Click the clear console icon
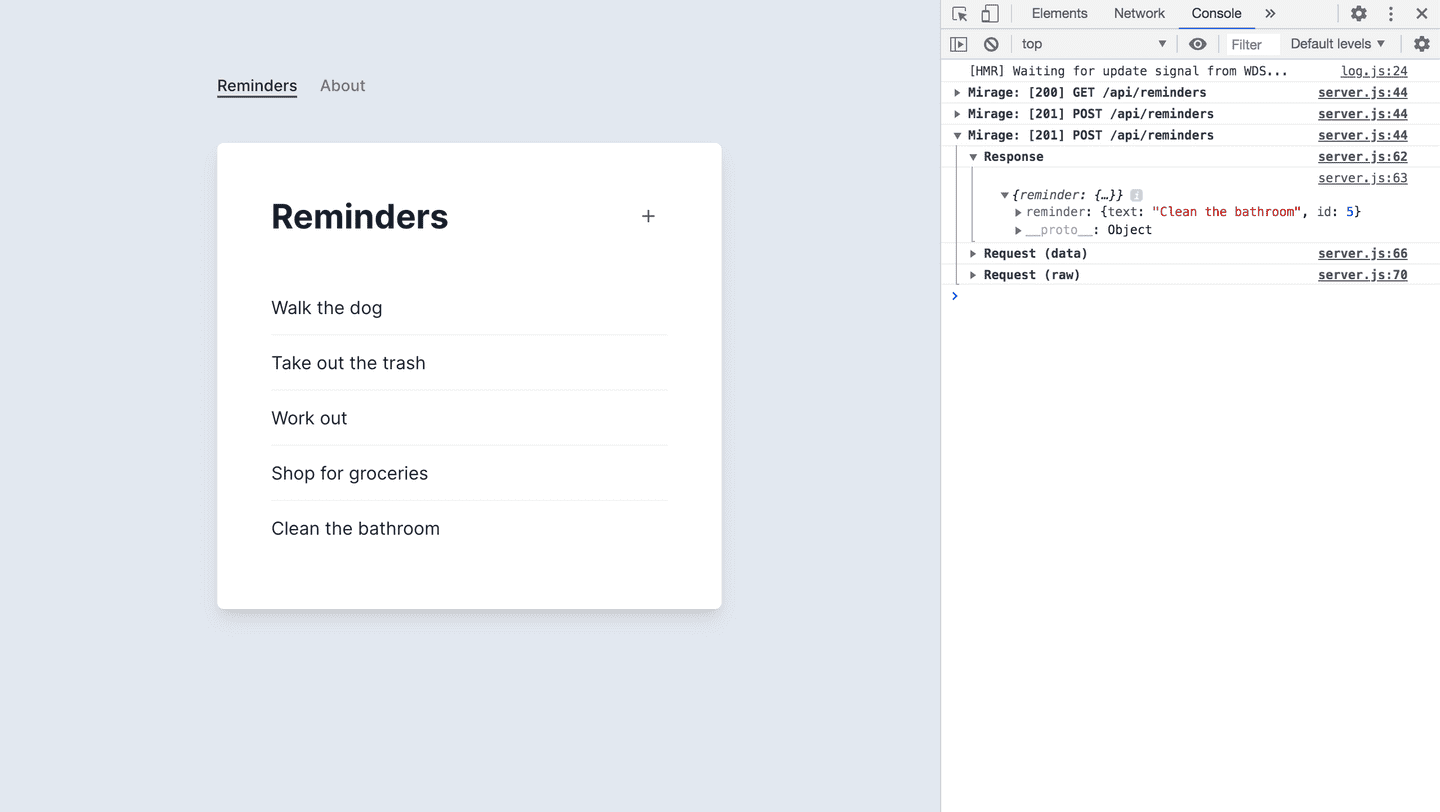The width and height of the screenshot is (1440, 812). (990, 43)
